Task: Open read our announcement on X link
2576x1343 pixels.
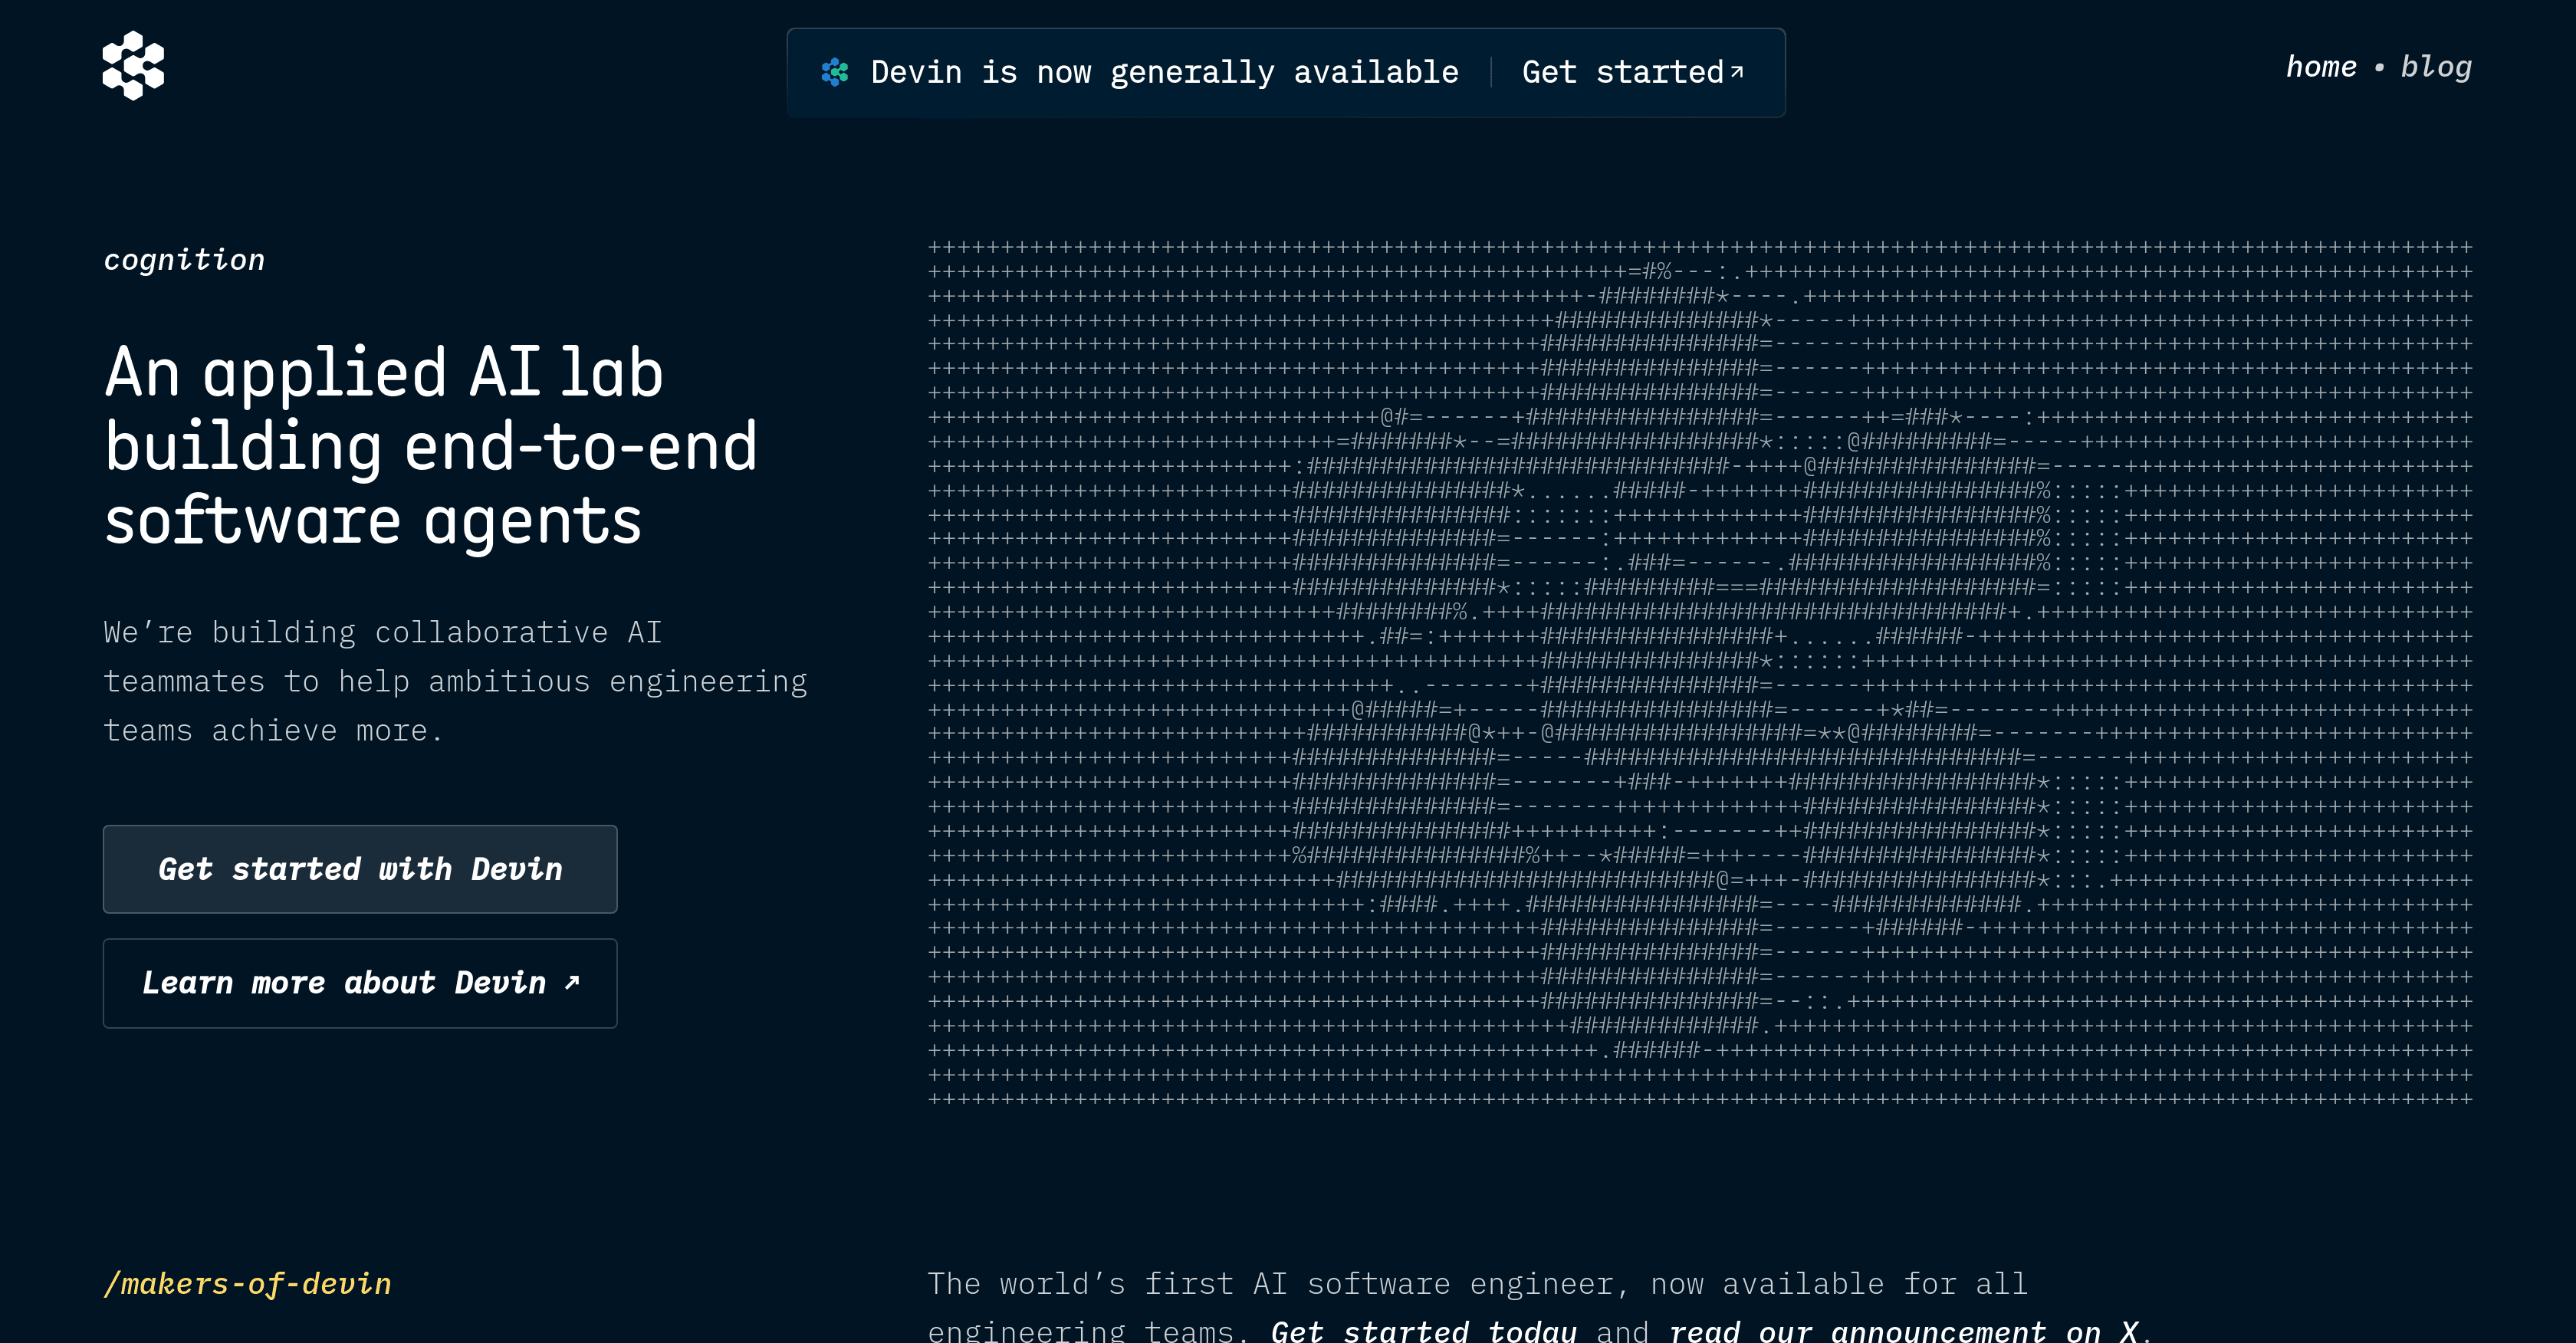Action: [x=1903, y=1331]
